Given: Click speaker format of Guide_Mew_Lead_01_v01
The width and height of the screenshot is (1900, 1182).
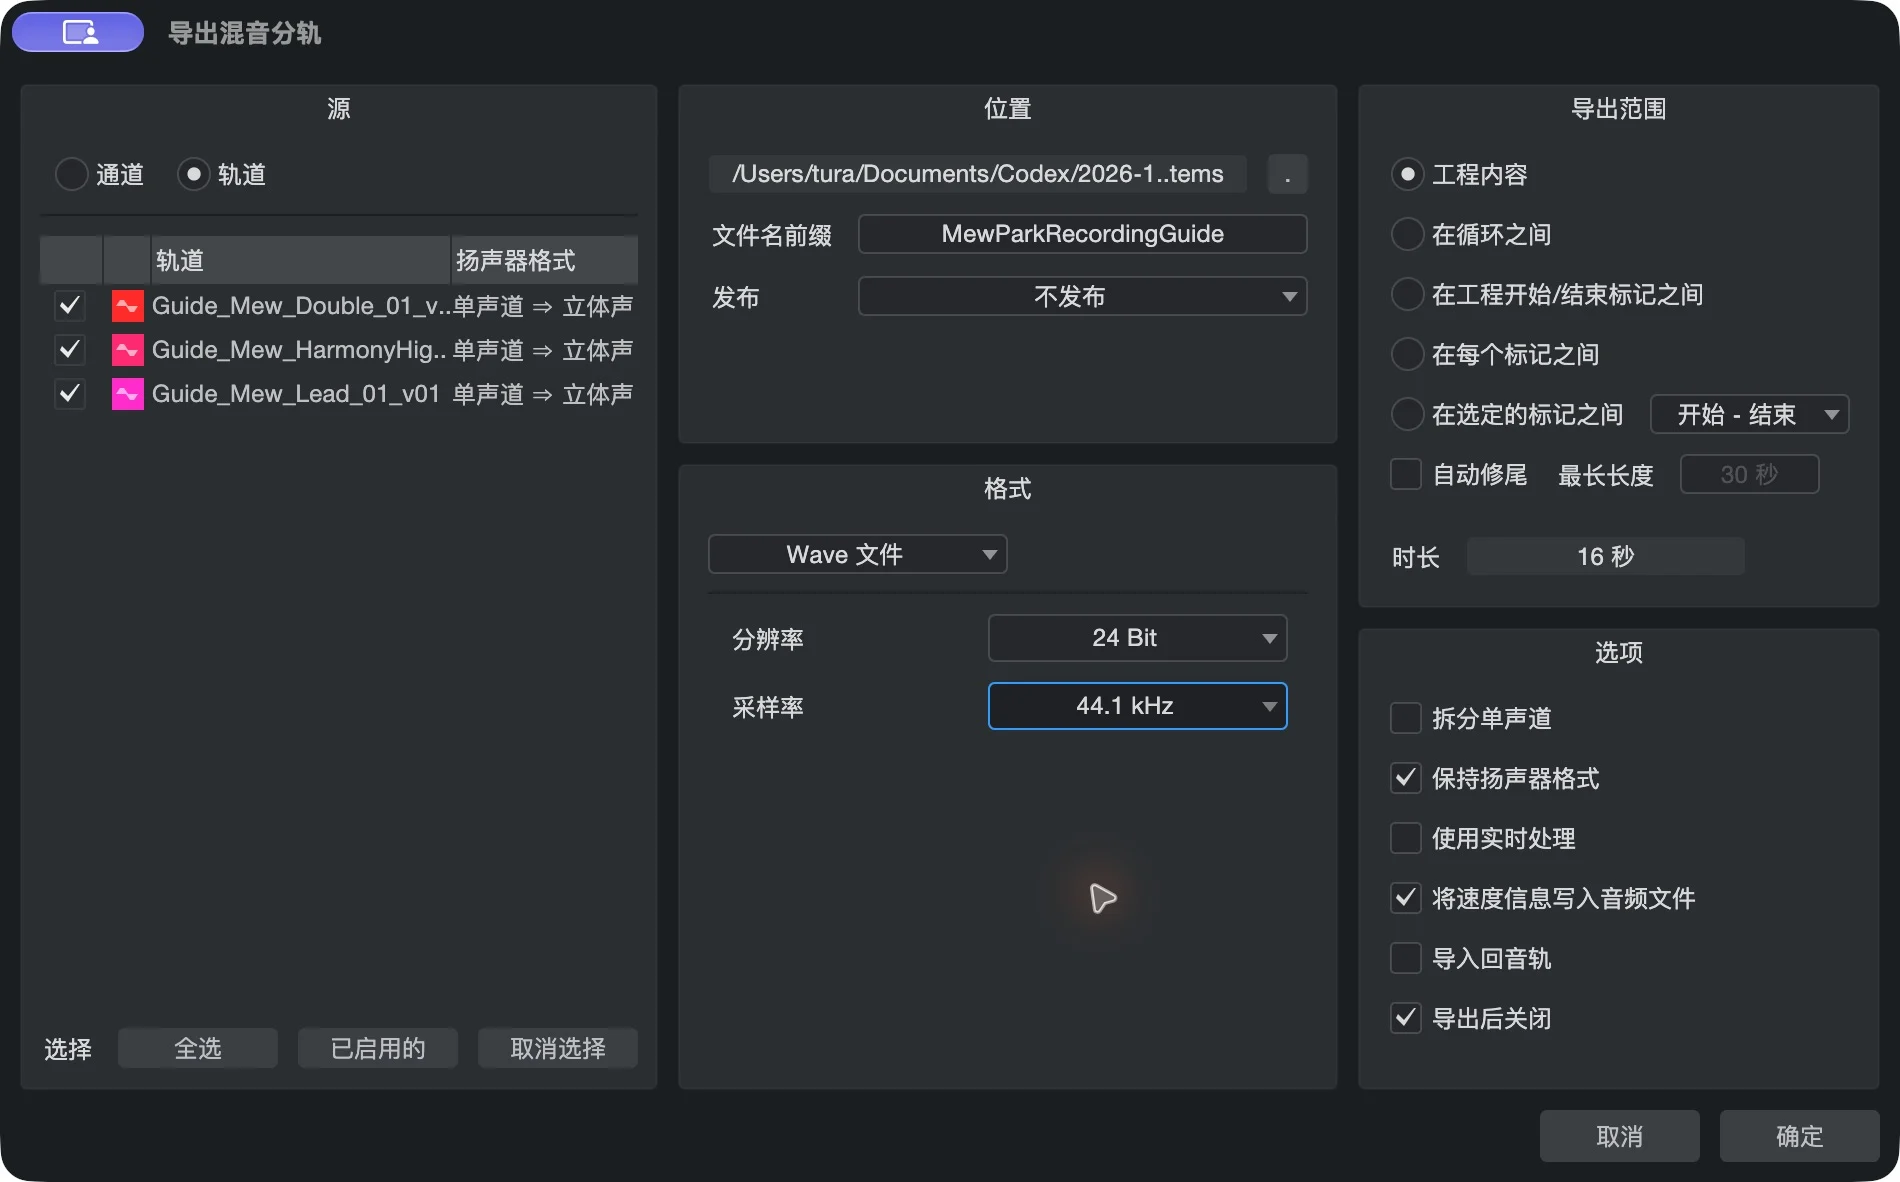Looking at the screenshot, I should click(x=543, y=394).
